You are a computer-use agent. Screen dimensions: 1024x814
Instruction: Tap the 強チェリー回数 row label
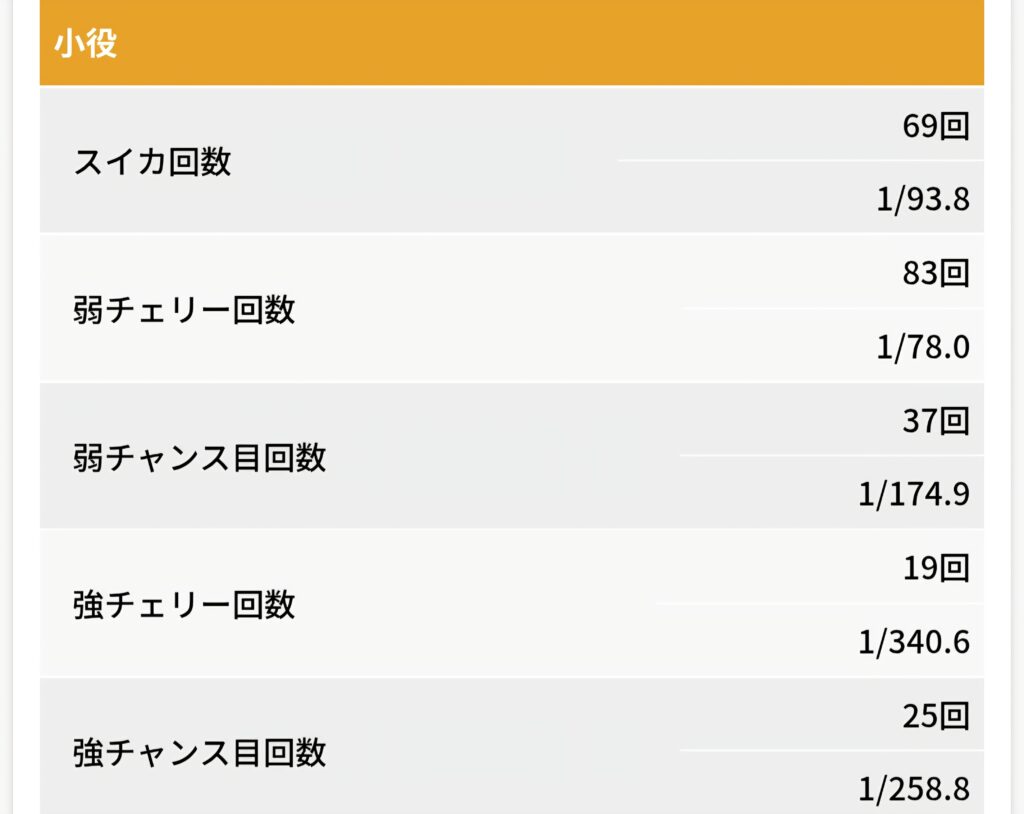click(x=184, y=605)
